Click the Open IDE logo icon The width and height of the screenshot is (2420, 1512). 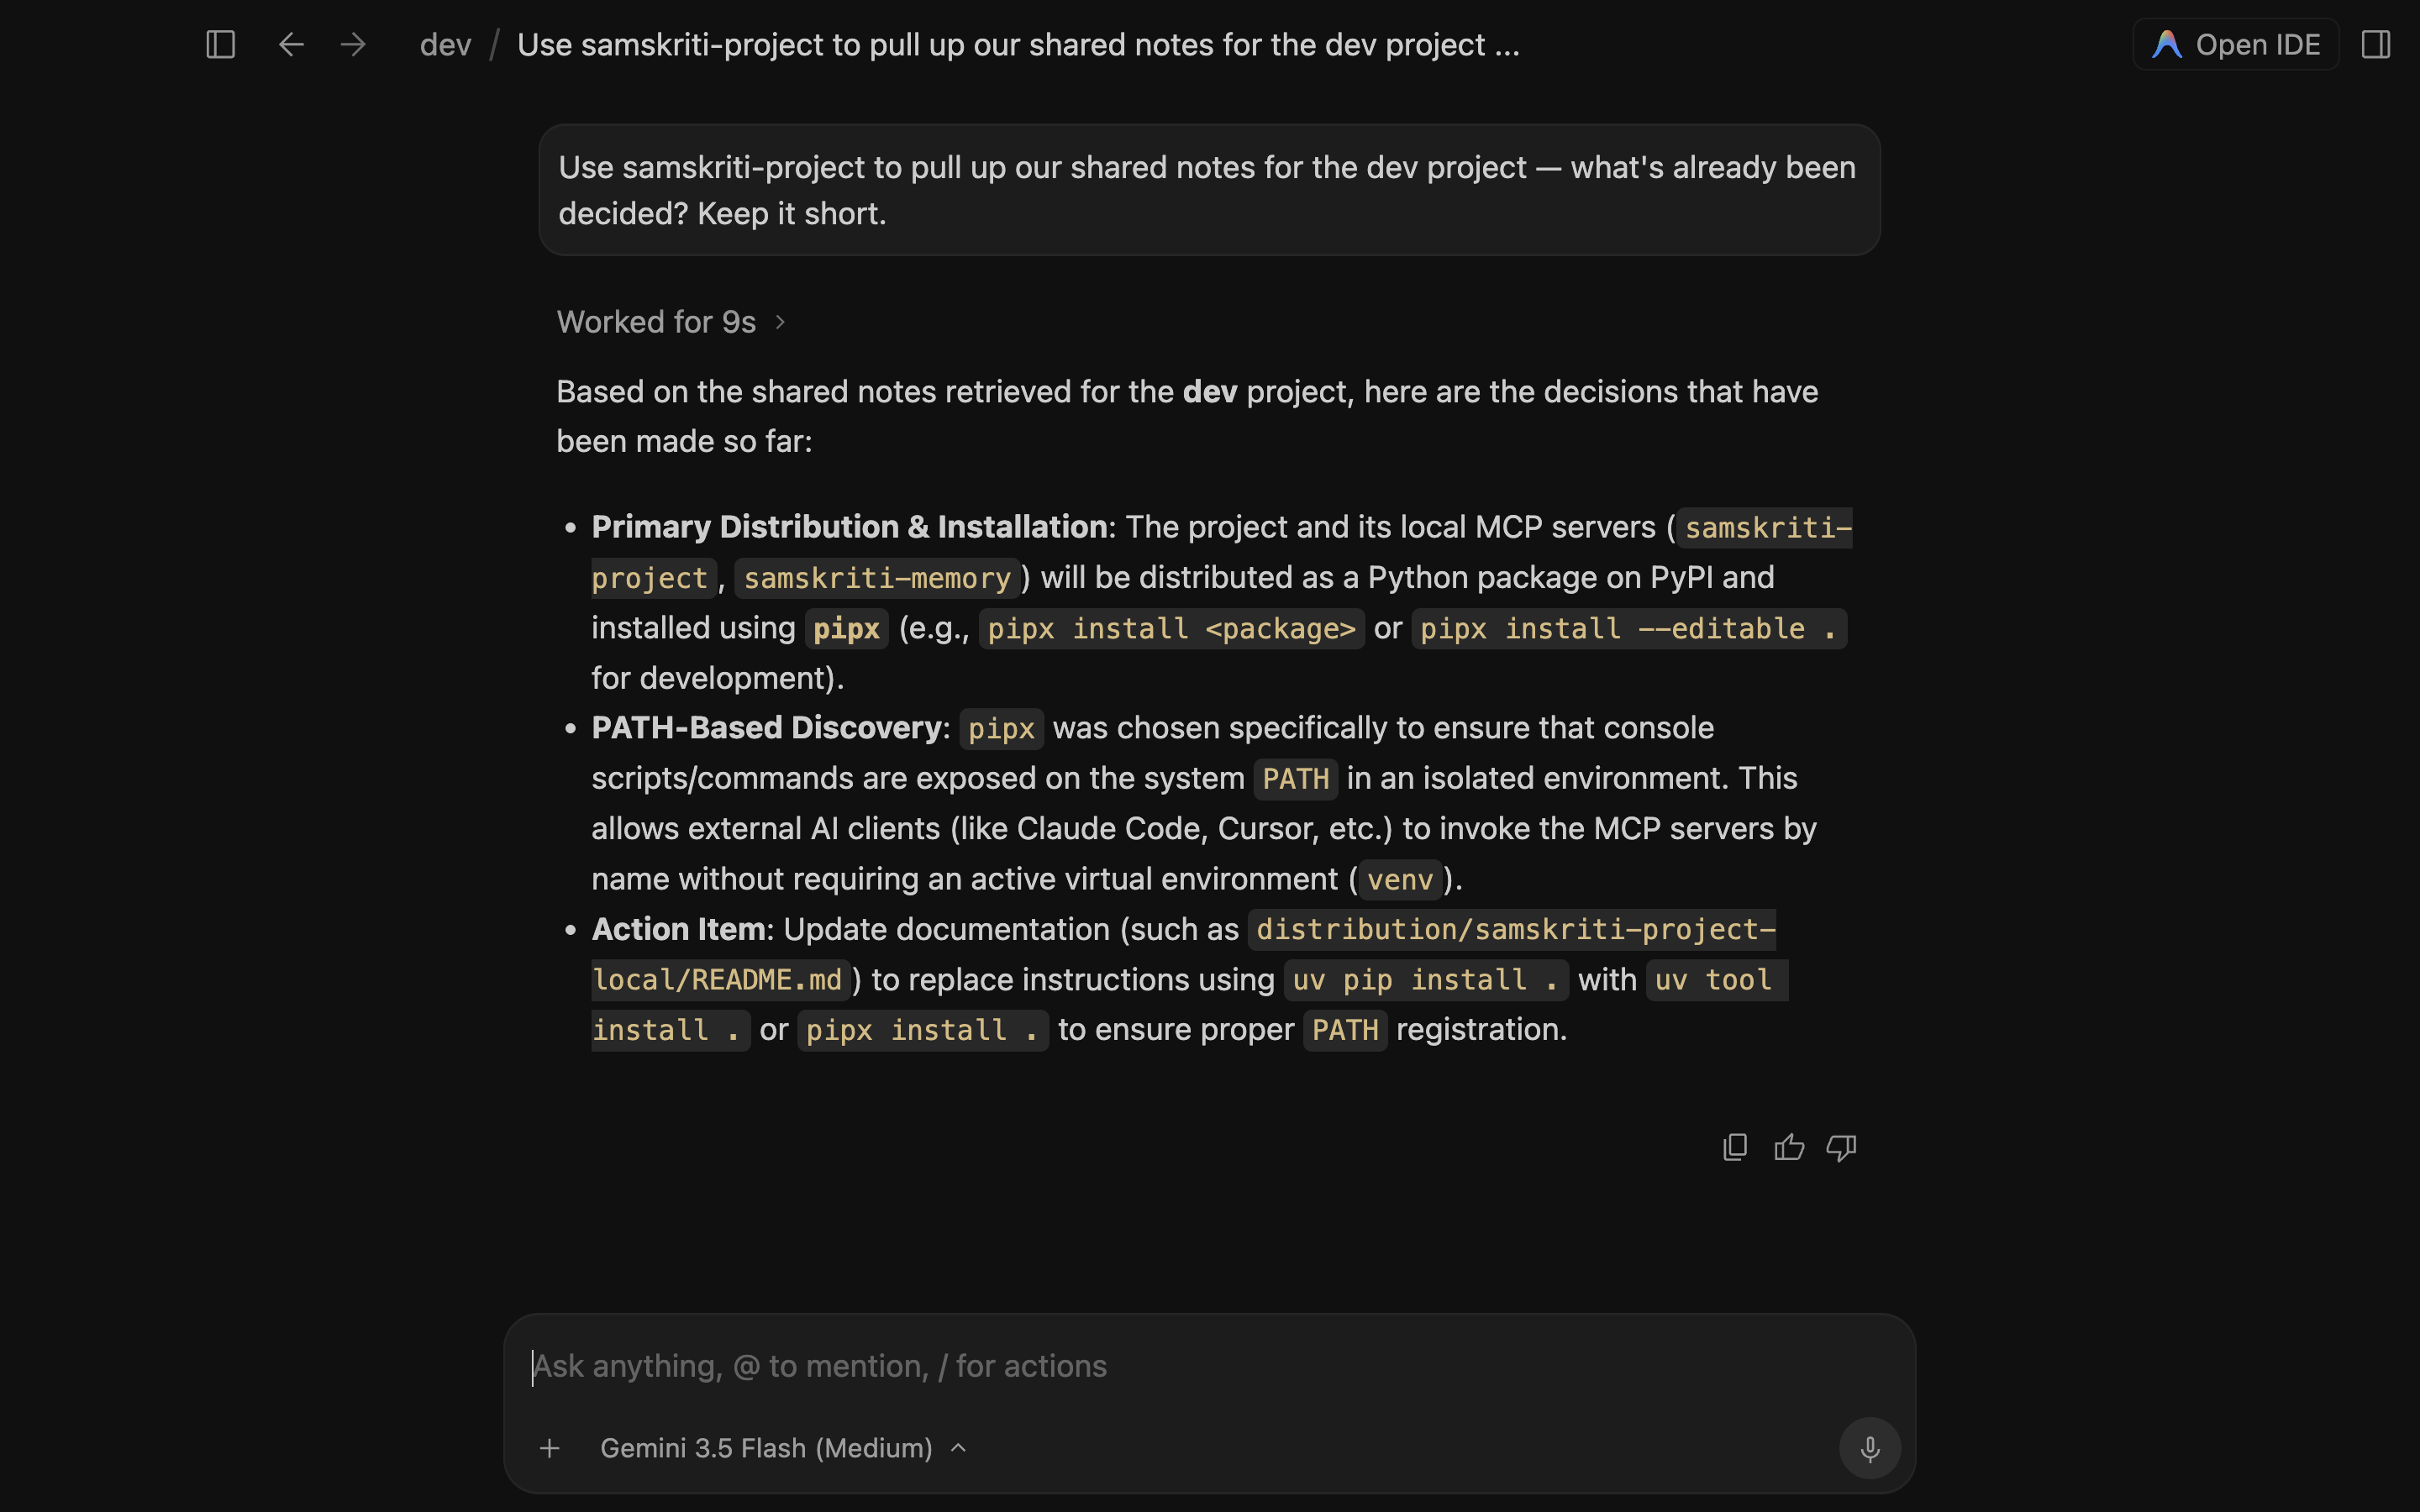[x=2166, y=45]
